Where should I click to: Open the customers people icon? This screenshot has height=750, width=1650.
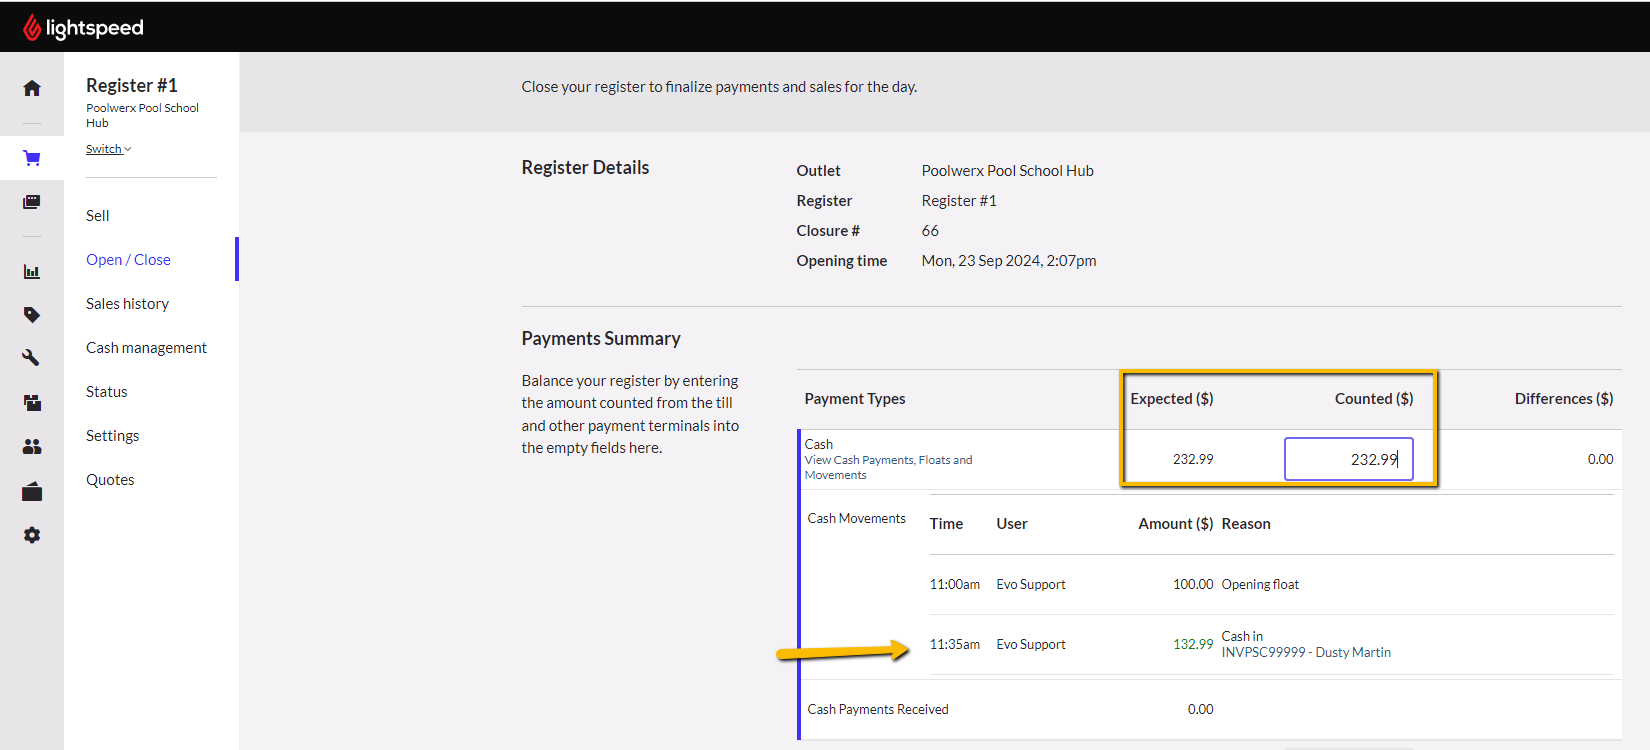[32, 446]
